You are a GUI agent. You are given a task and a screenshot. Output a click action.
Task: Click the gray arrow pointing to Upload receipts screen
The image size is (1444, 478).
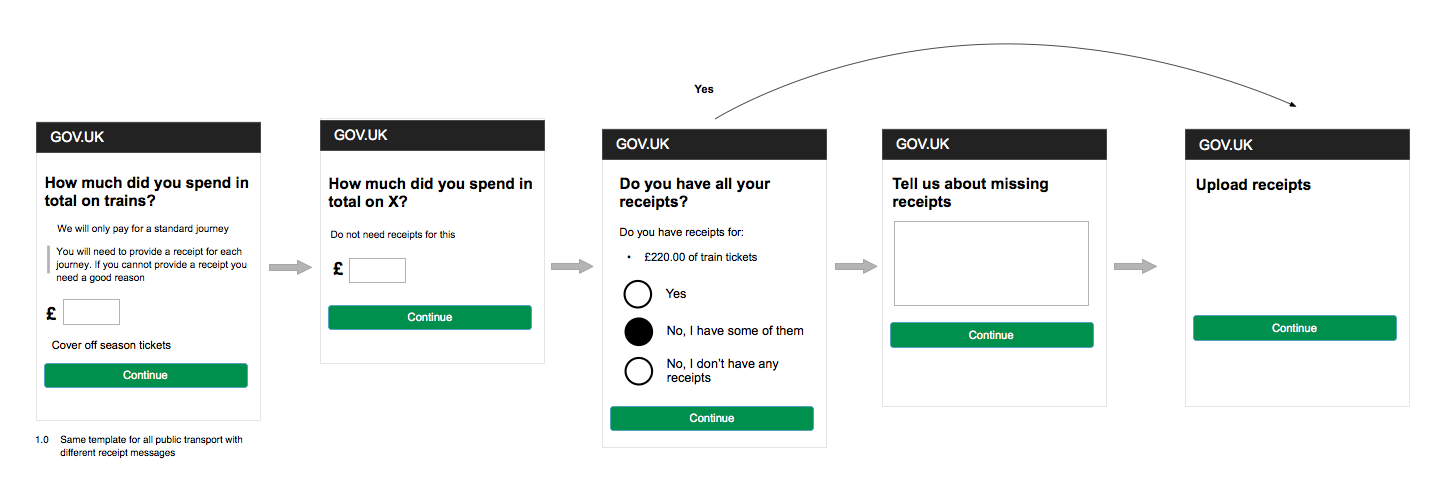[1135, 266]
